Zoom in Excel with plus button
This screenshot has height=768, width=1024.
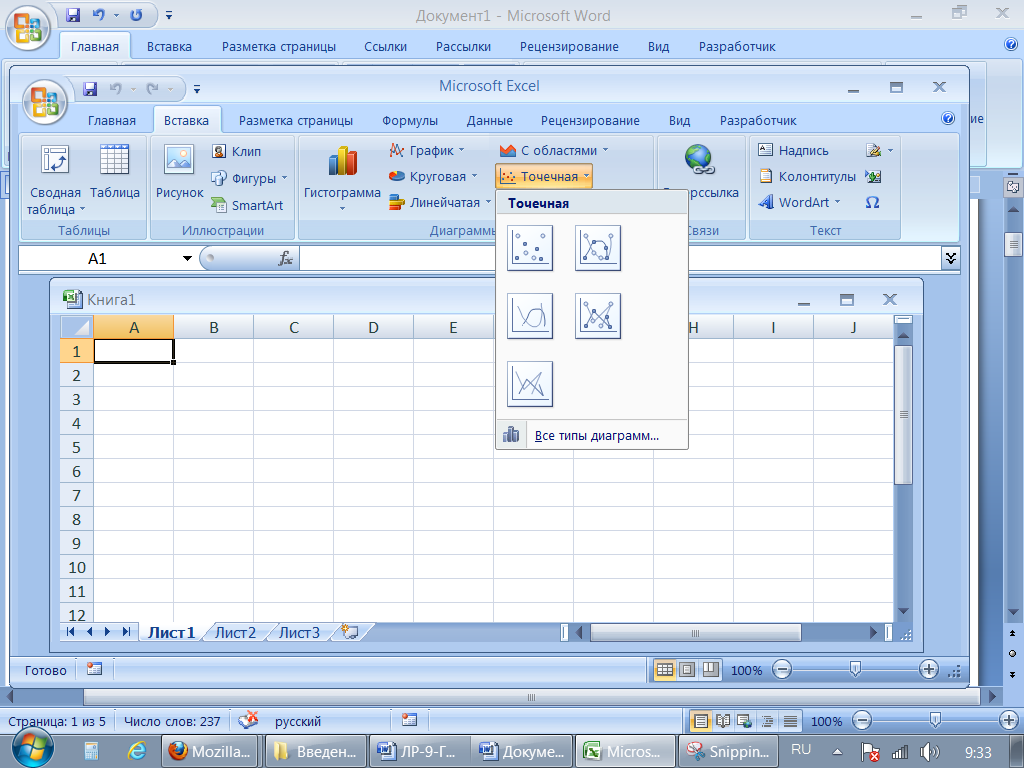[x=929, y=669]
